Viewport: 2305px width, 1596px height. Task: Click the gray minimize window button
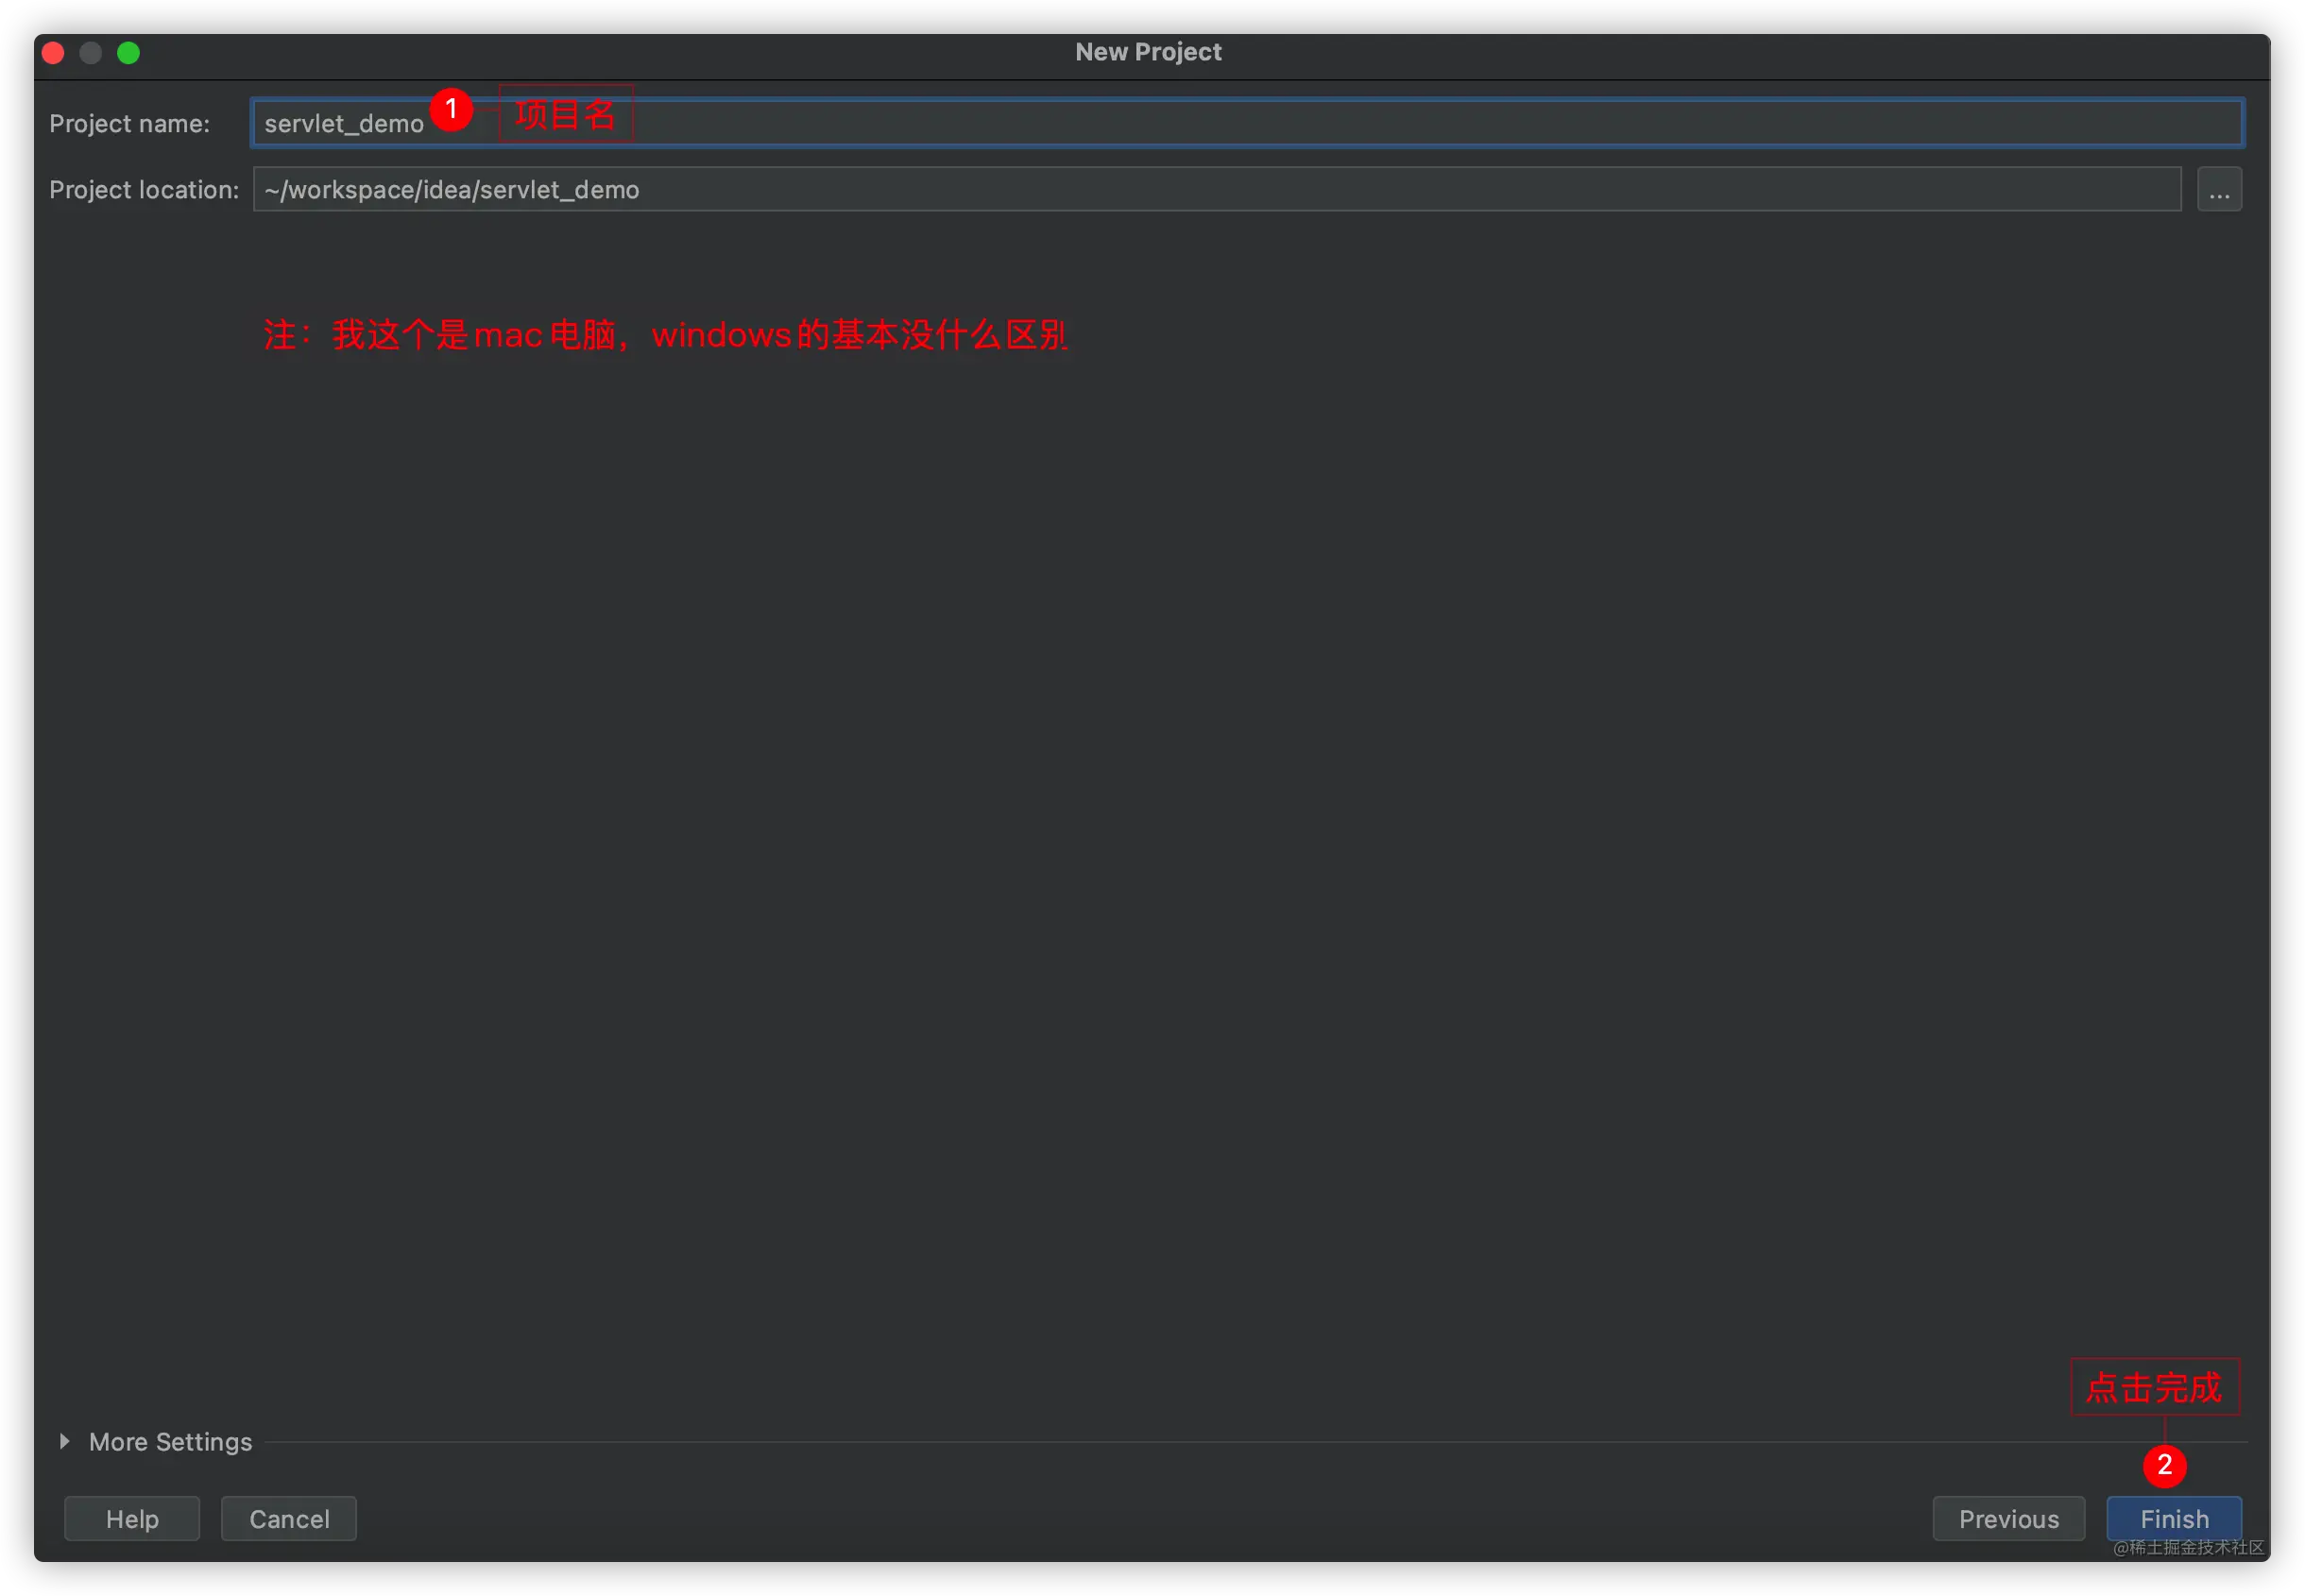(x=91, y=52)
